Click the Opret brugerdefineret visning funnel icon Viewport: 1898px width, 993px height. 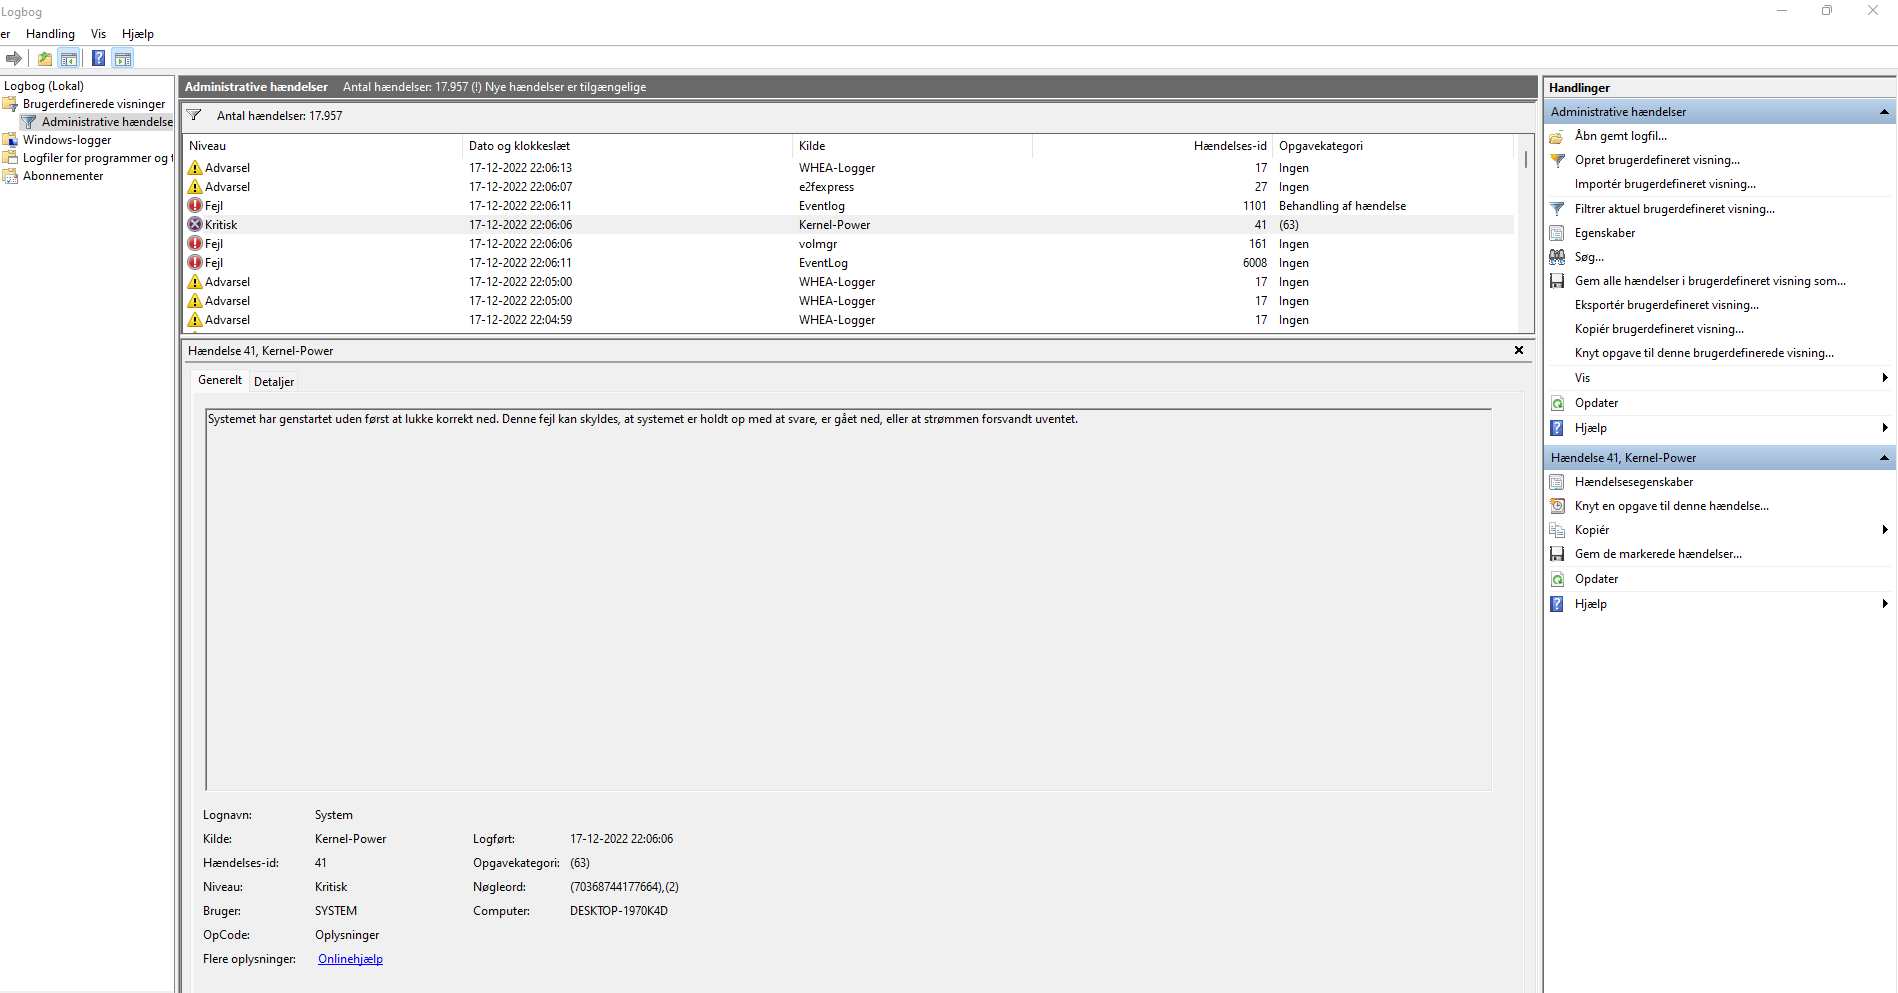click(x=1557, y=160)
